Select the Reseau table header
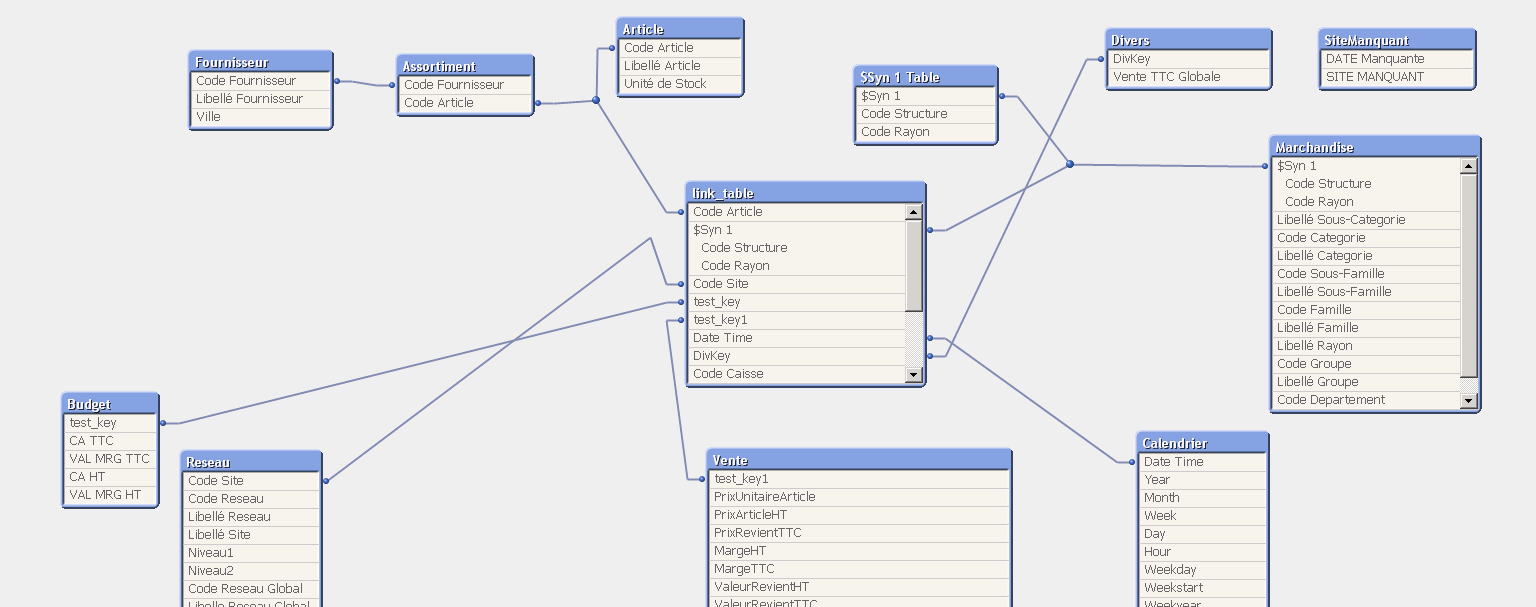 point(251,462)
